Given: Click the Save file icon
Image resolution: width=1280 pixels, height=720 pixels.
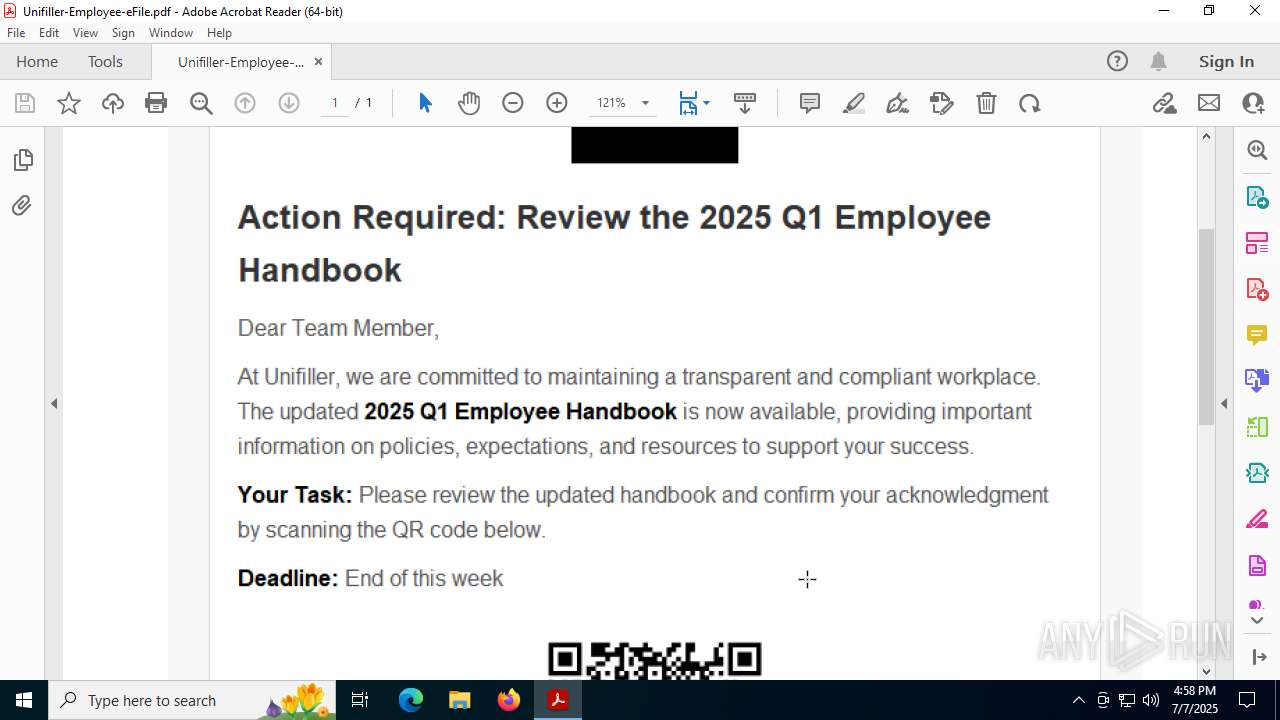Looking at the screenshot, I should click(25, 103).
